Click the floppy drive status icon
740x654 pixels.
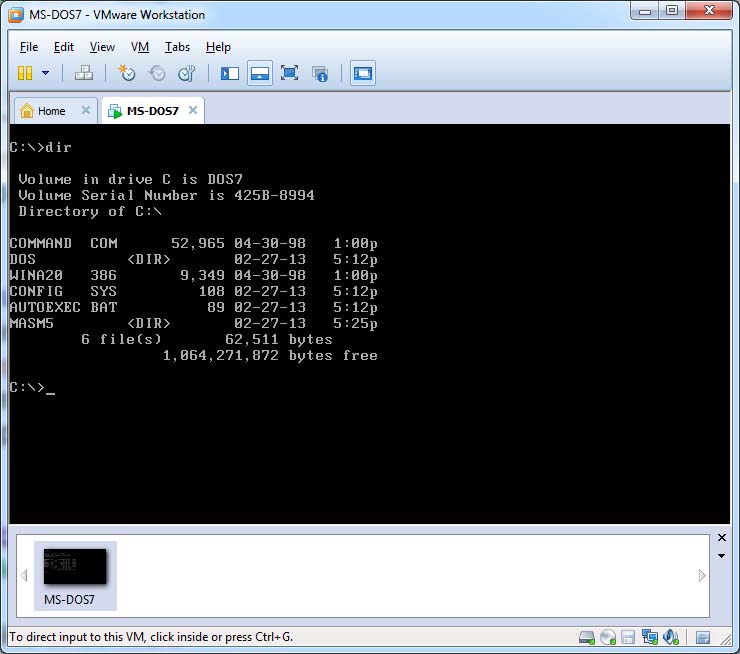(628, 637)
